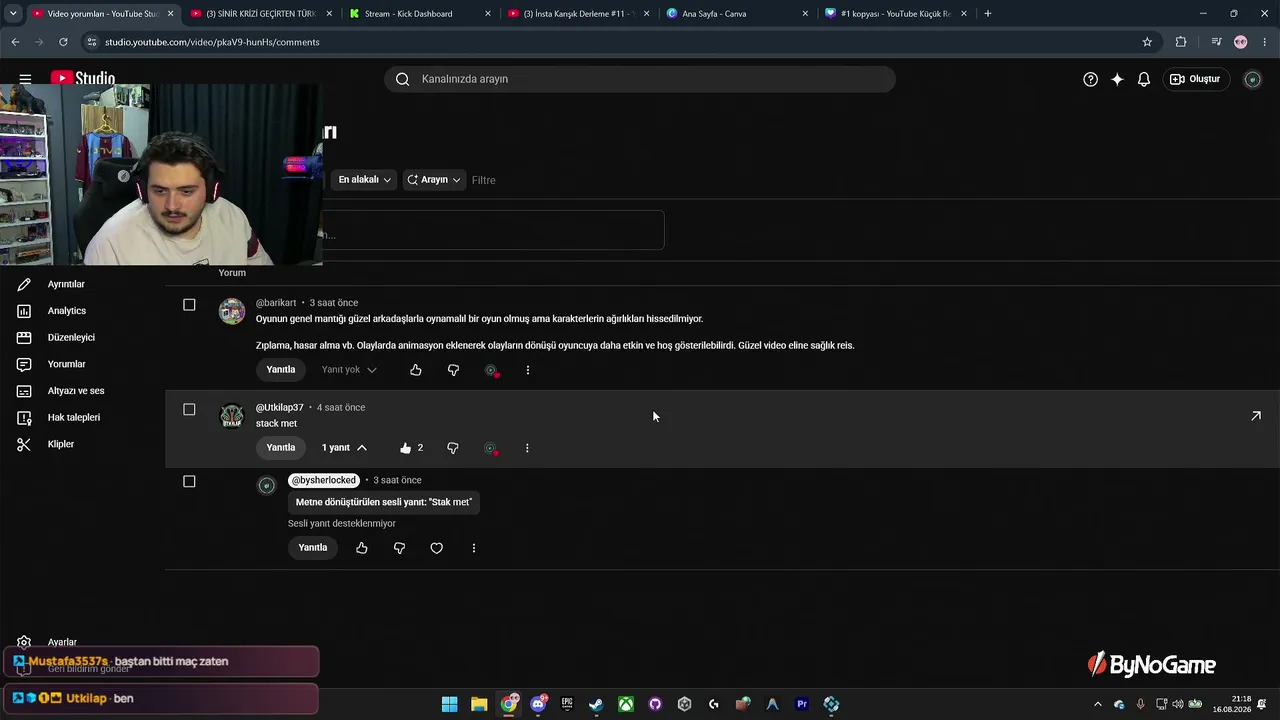1280x720 pixels.
Task: Bookmark this page with the star icon
Action: pos(1147,42)
